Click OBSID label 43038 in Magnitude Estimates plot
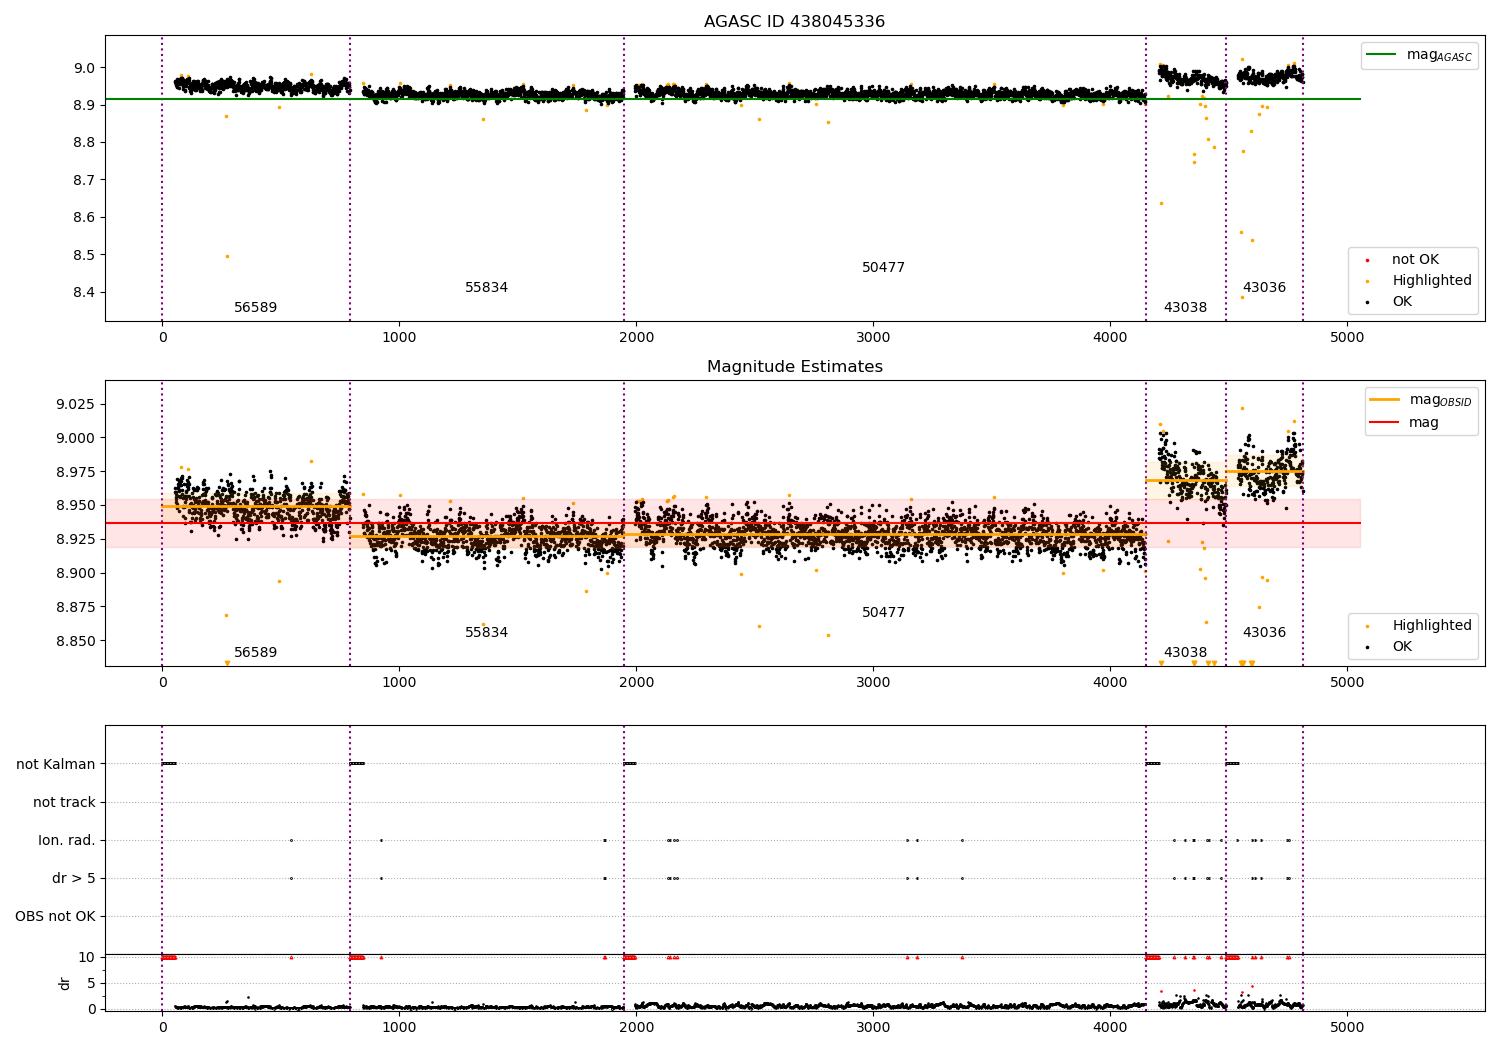Viewport: 1500px width, 1050px height. click(x=1185, y=653)
